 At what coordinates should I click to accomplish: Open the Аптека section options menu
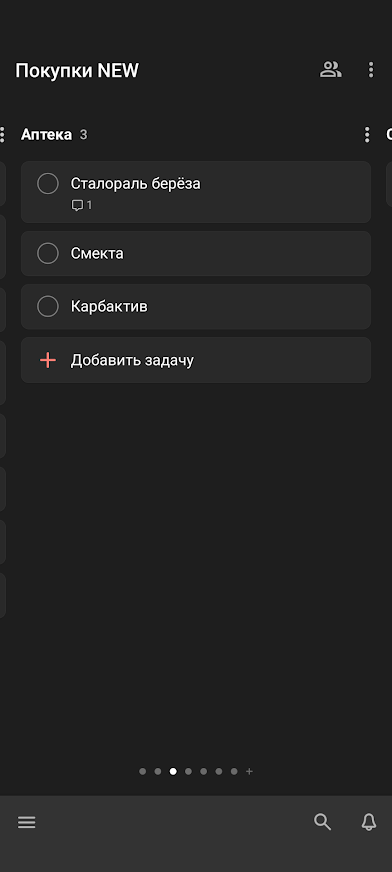(x=366, y=135)
